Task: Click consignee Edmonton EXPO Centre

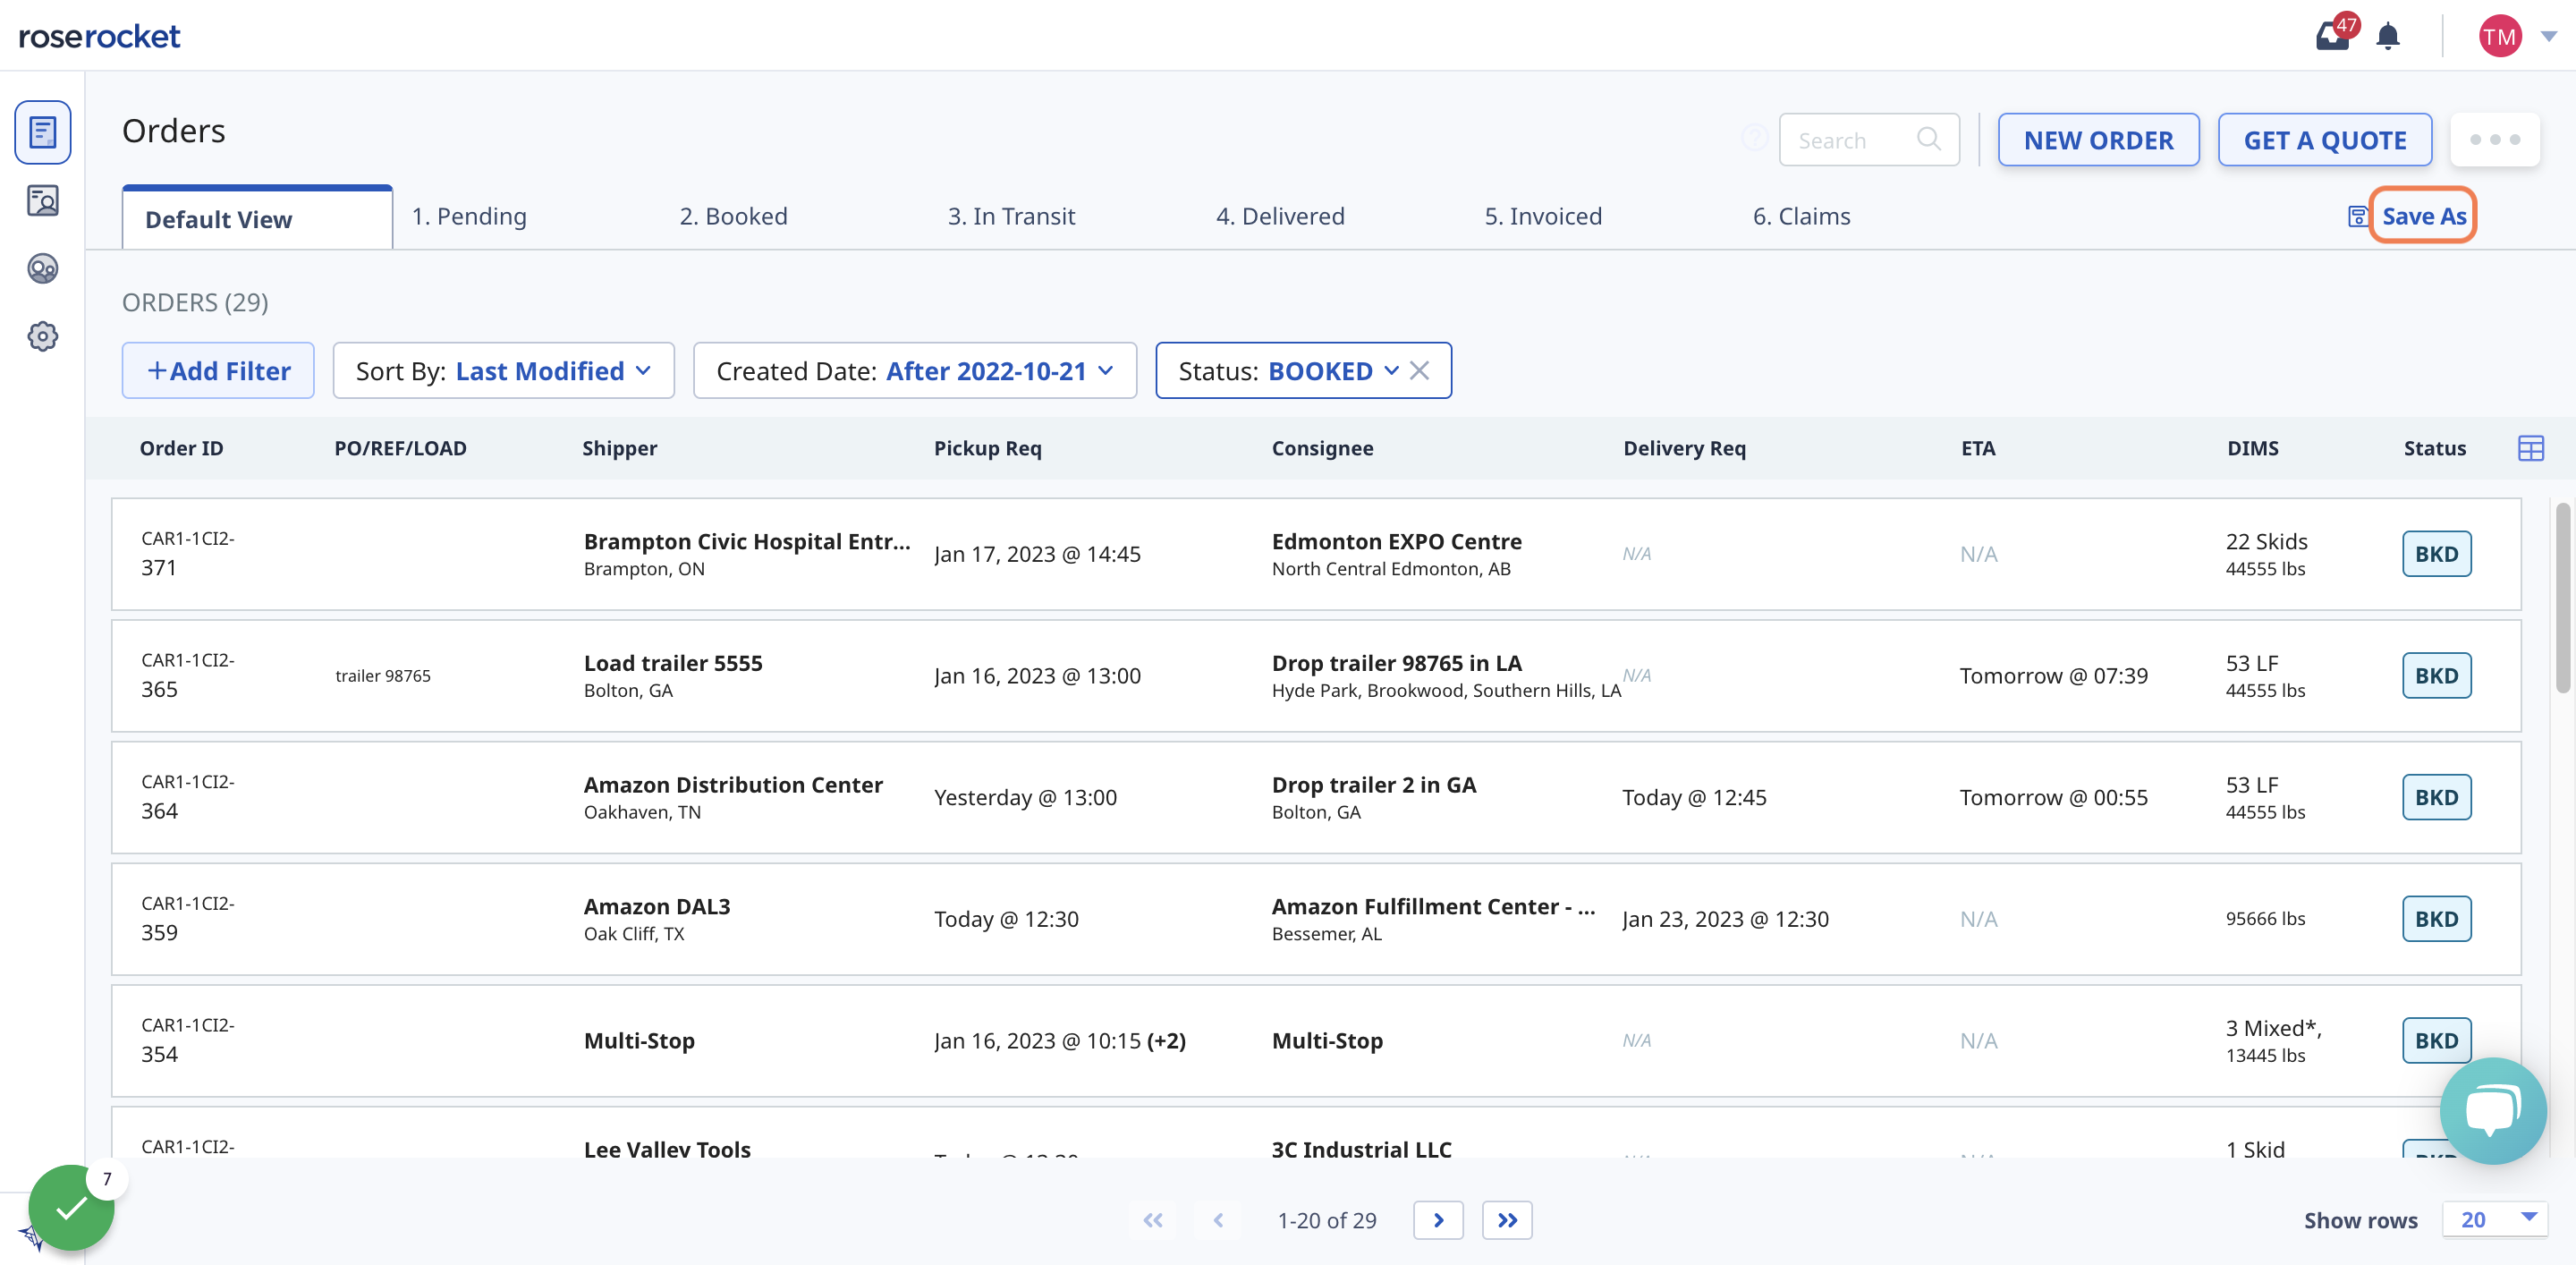Action: click(1396, 541)
